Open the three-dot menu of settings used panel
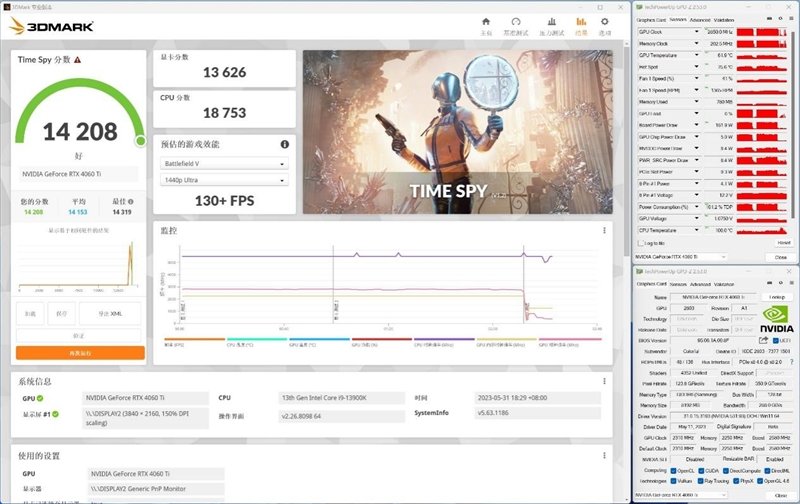The width and height of the screenshot is (800, 504). [x=604, y=456]
